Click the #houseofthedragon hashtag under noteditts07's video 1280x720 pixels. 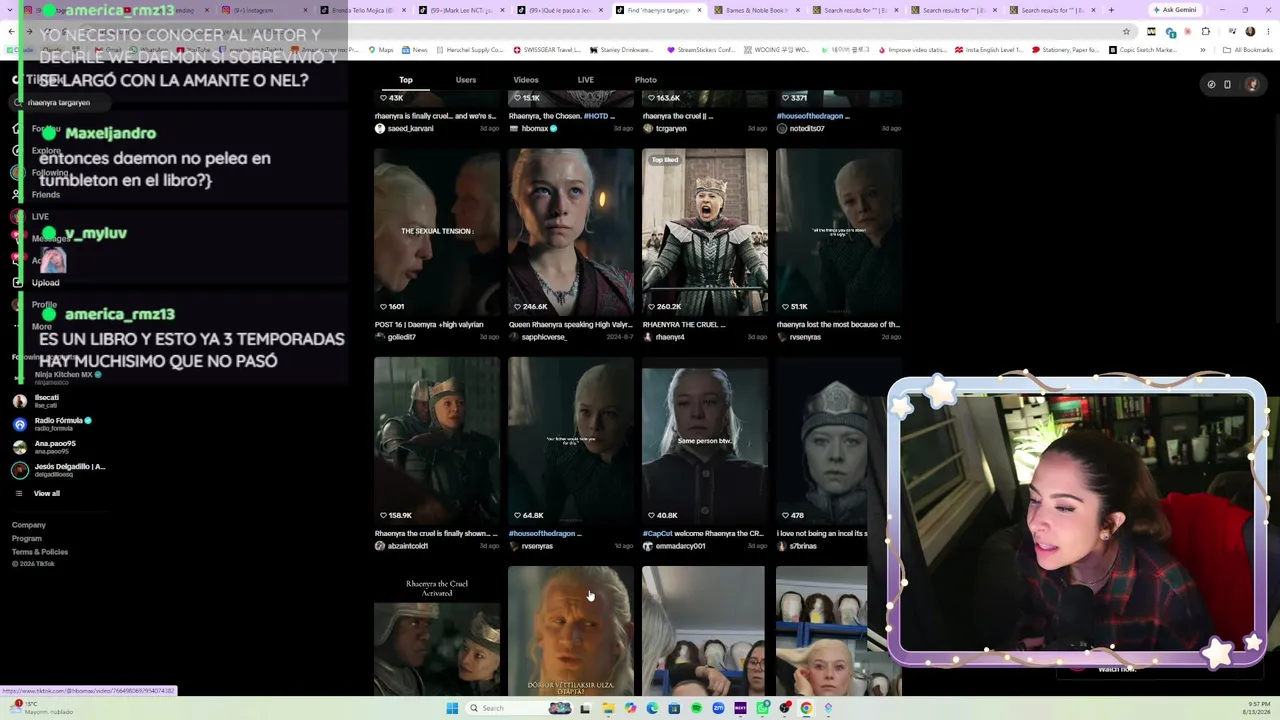[809, 116]
